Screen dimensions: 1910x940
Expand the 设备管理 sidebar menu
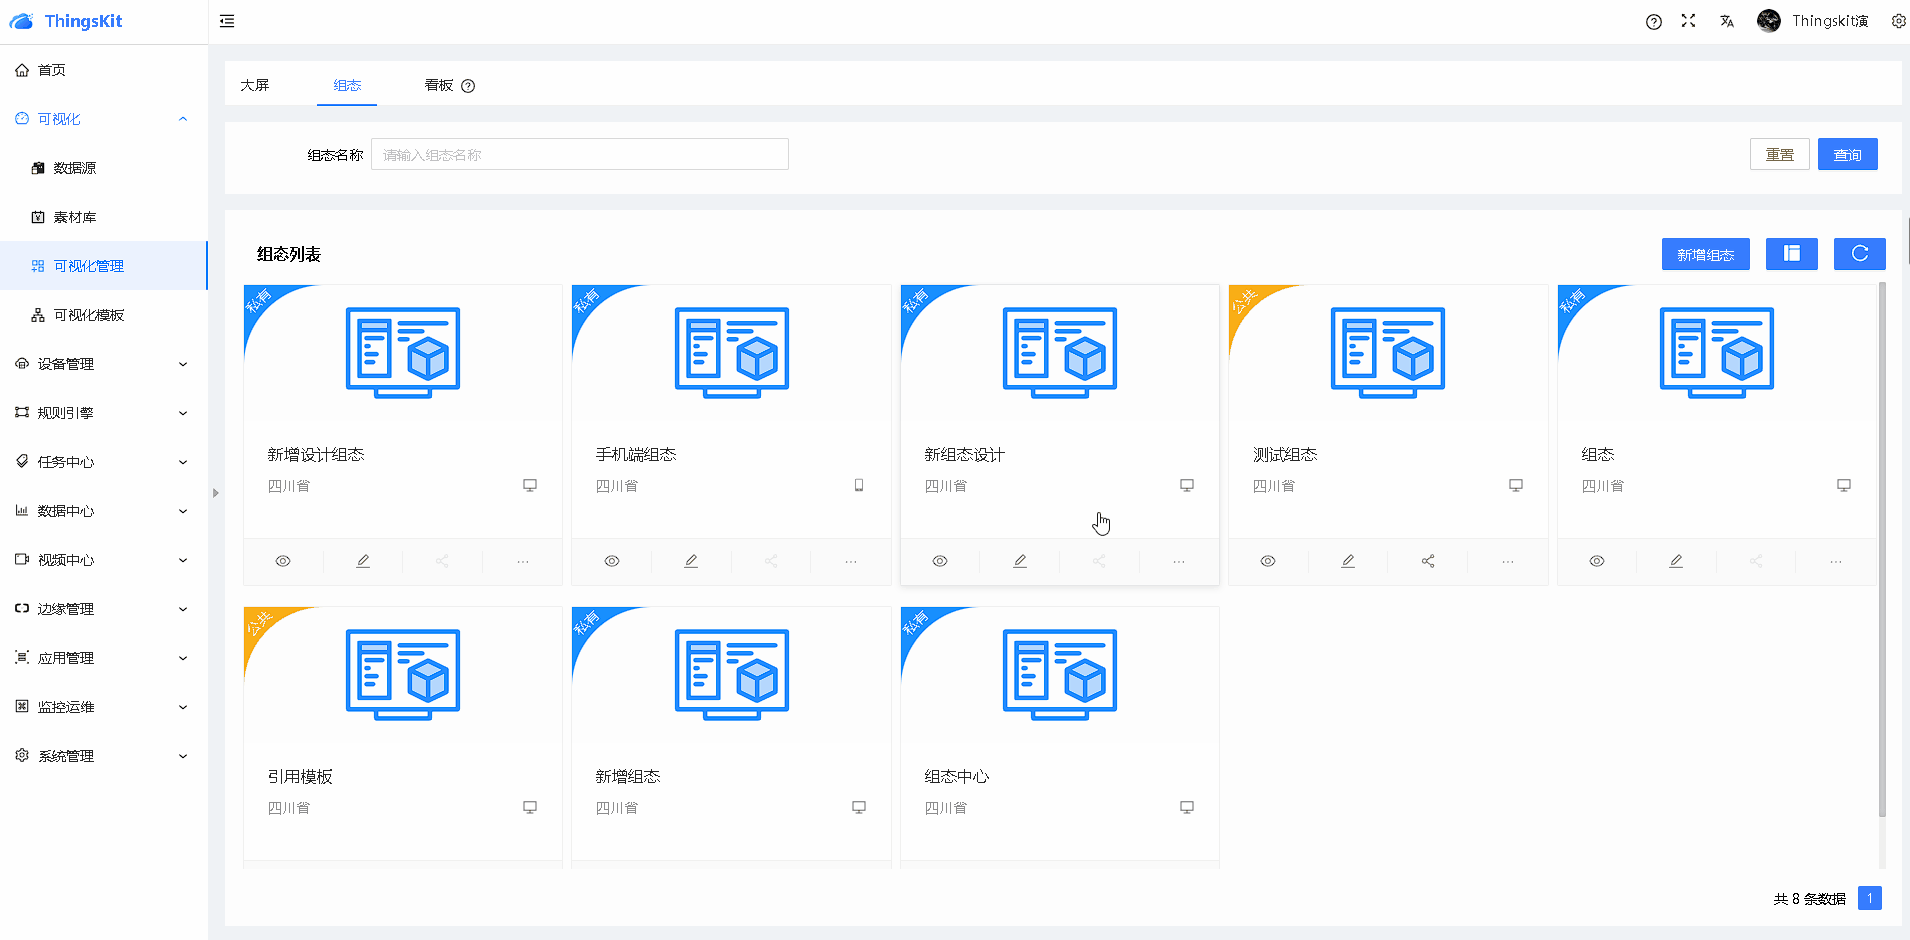[100, 364]
